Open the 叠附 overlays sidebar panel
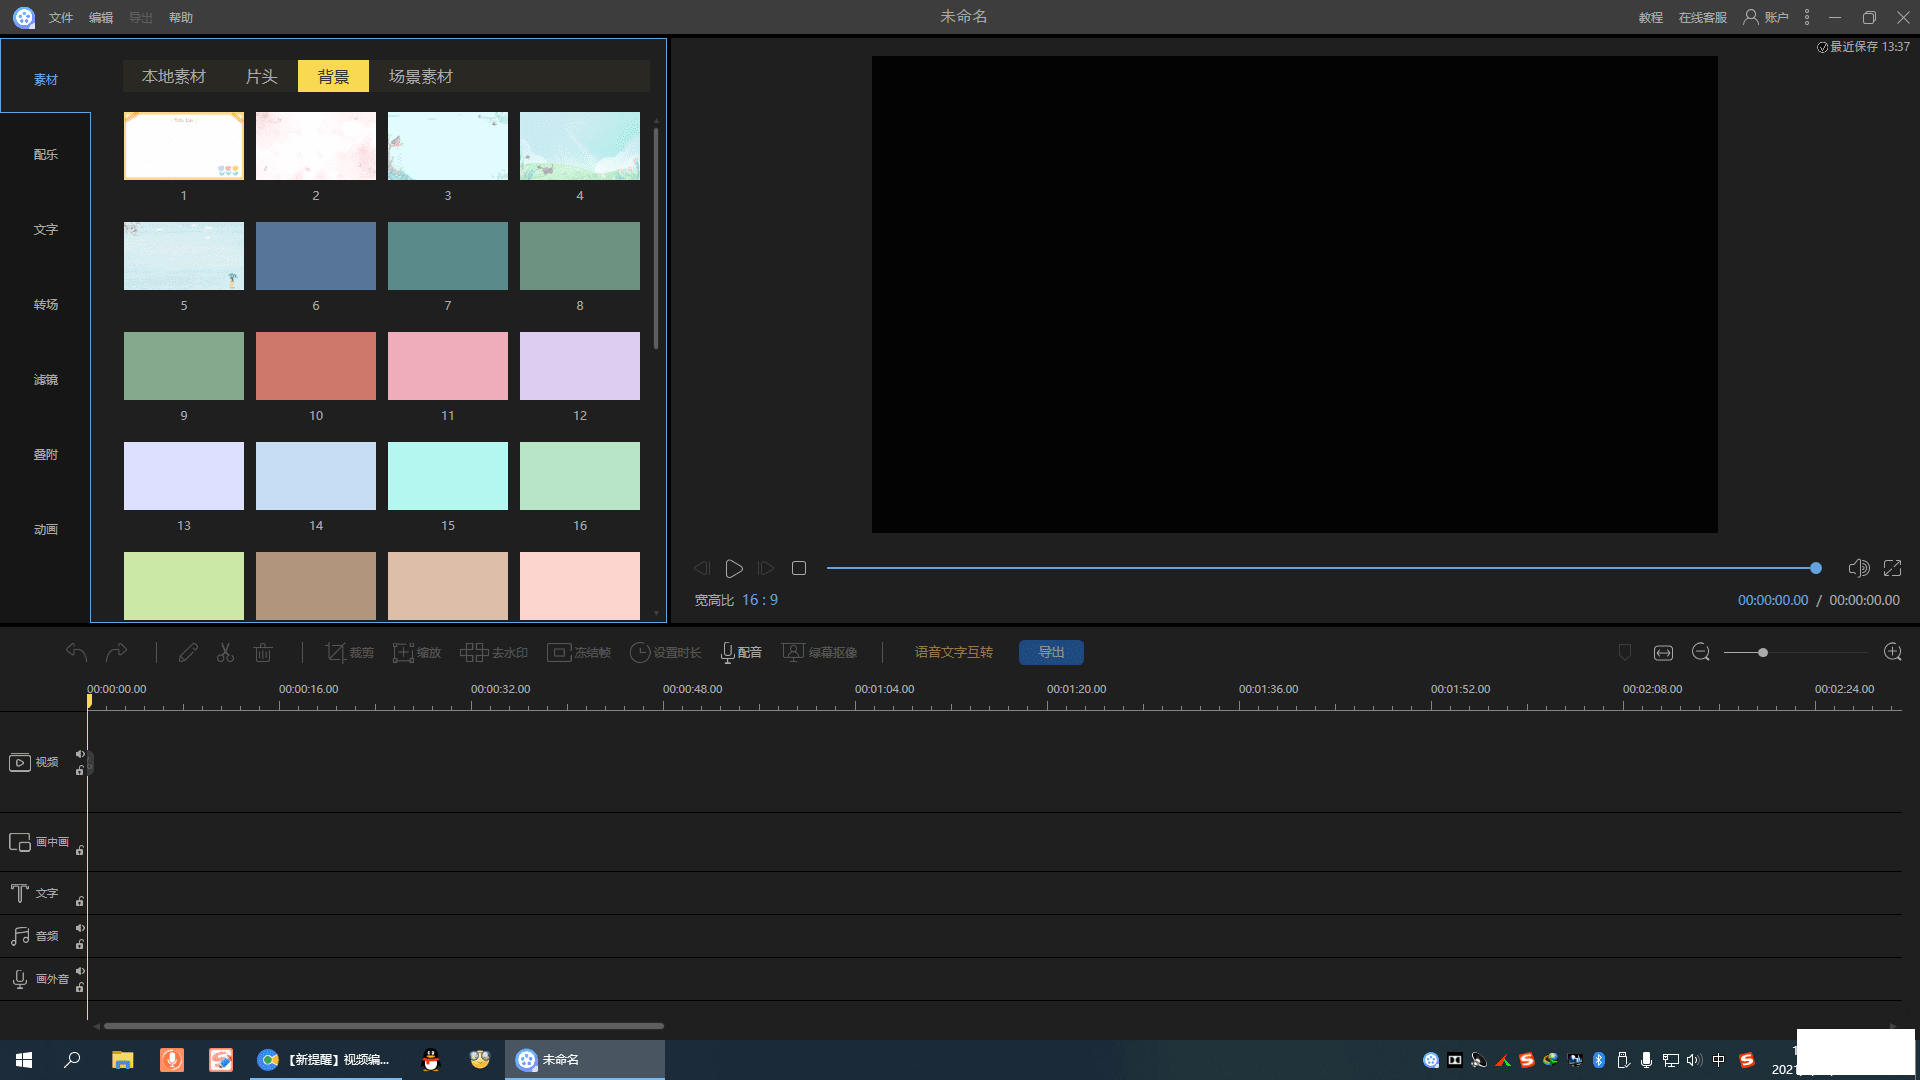This screenshot has width=1920, height=1080. [x=46, y=455]
